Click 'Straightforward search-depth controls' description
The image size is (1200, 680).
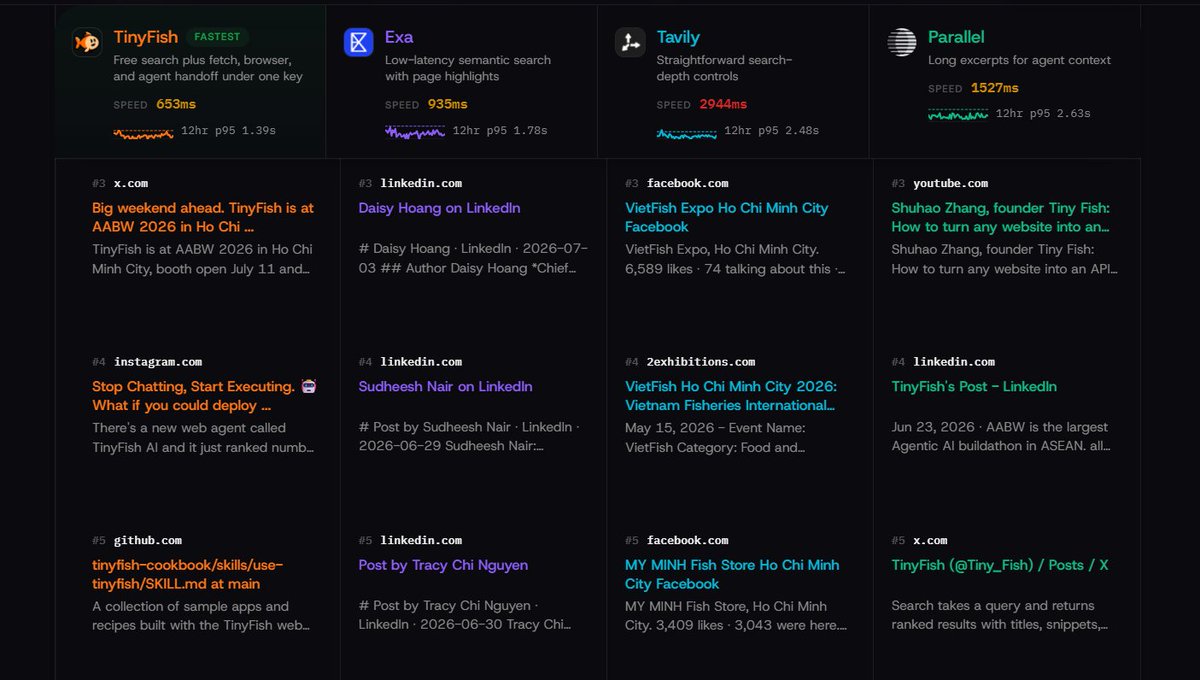pyautogui.click(x=725, y=68)
